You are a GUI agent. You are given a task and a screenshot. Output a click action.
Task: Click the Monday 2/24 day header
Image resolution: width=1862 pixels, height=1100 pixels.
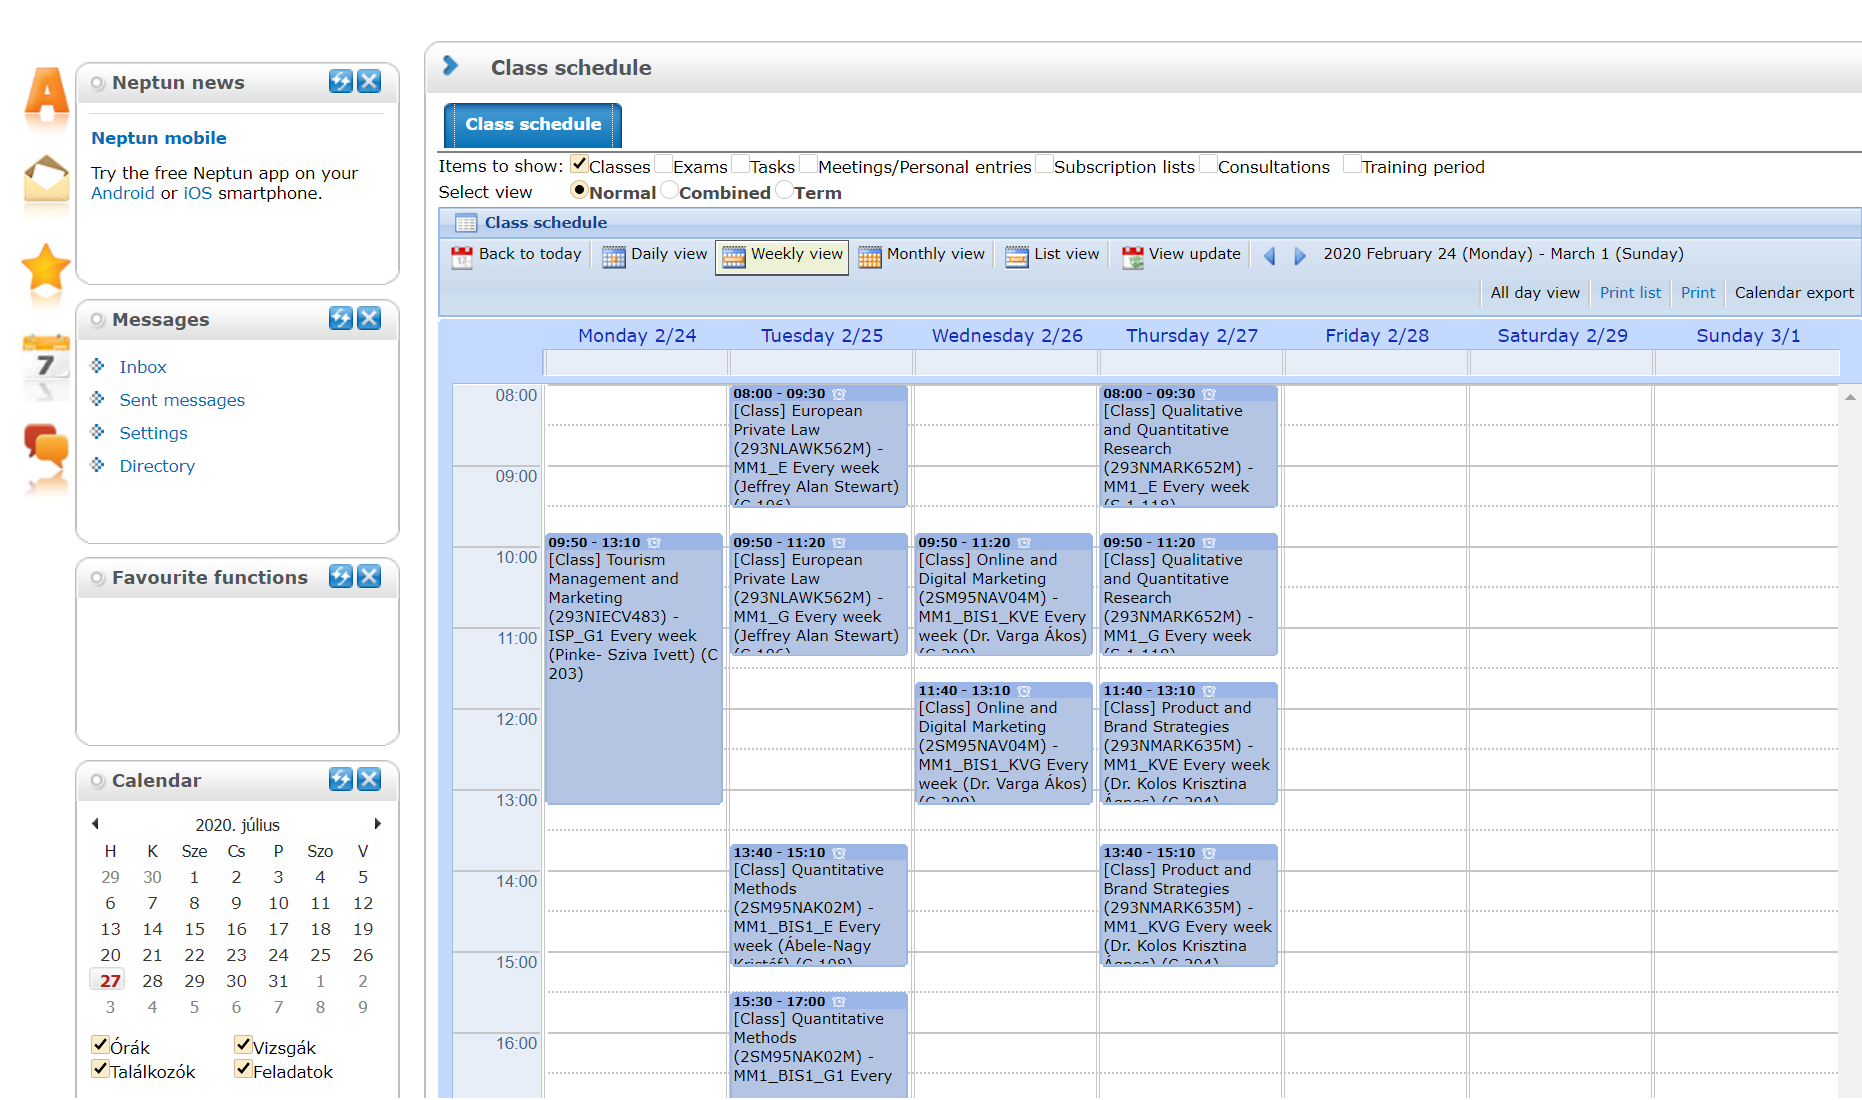[x=637, y=336]
